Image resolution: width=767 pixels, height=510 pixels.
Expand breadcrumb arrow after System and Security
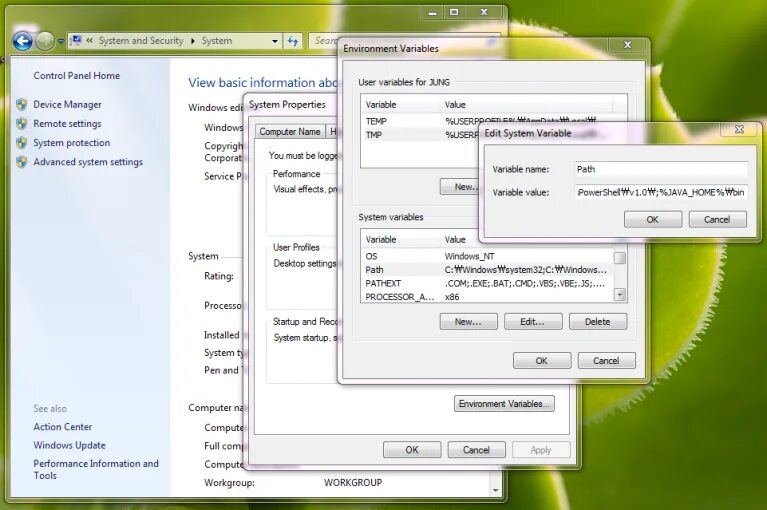(193, 41)
